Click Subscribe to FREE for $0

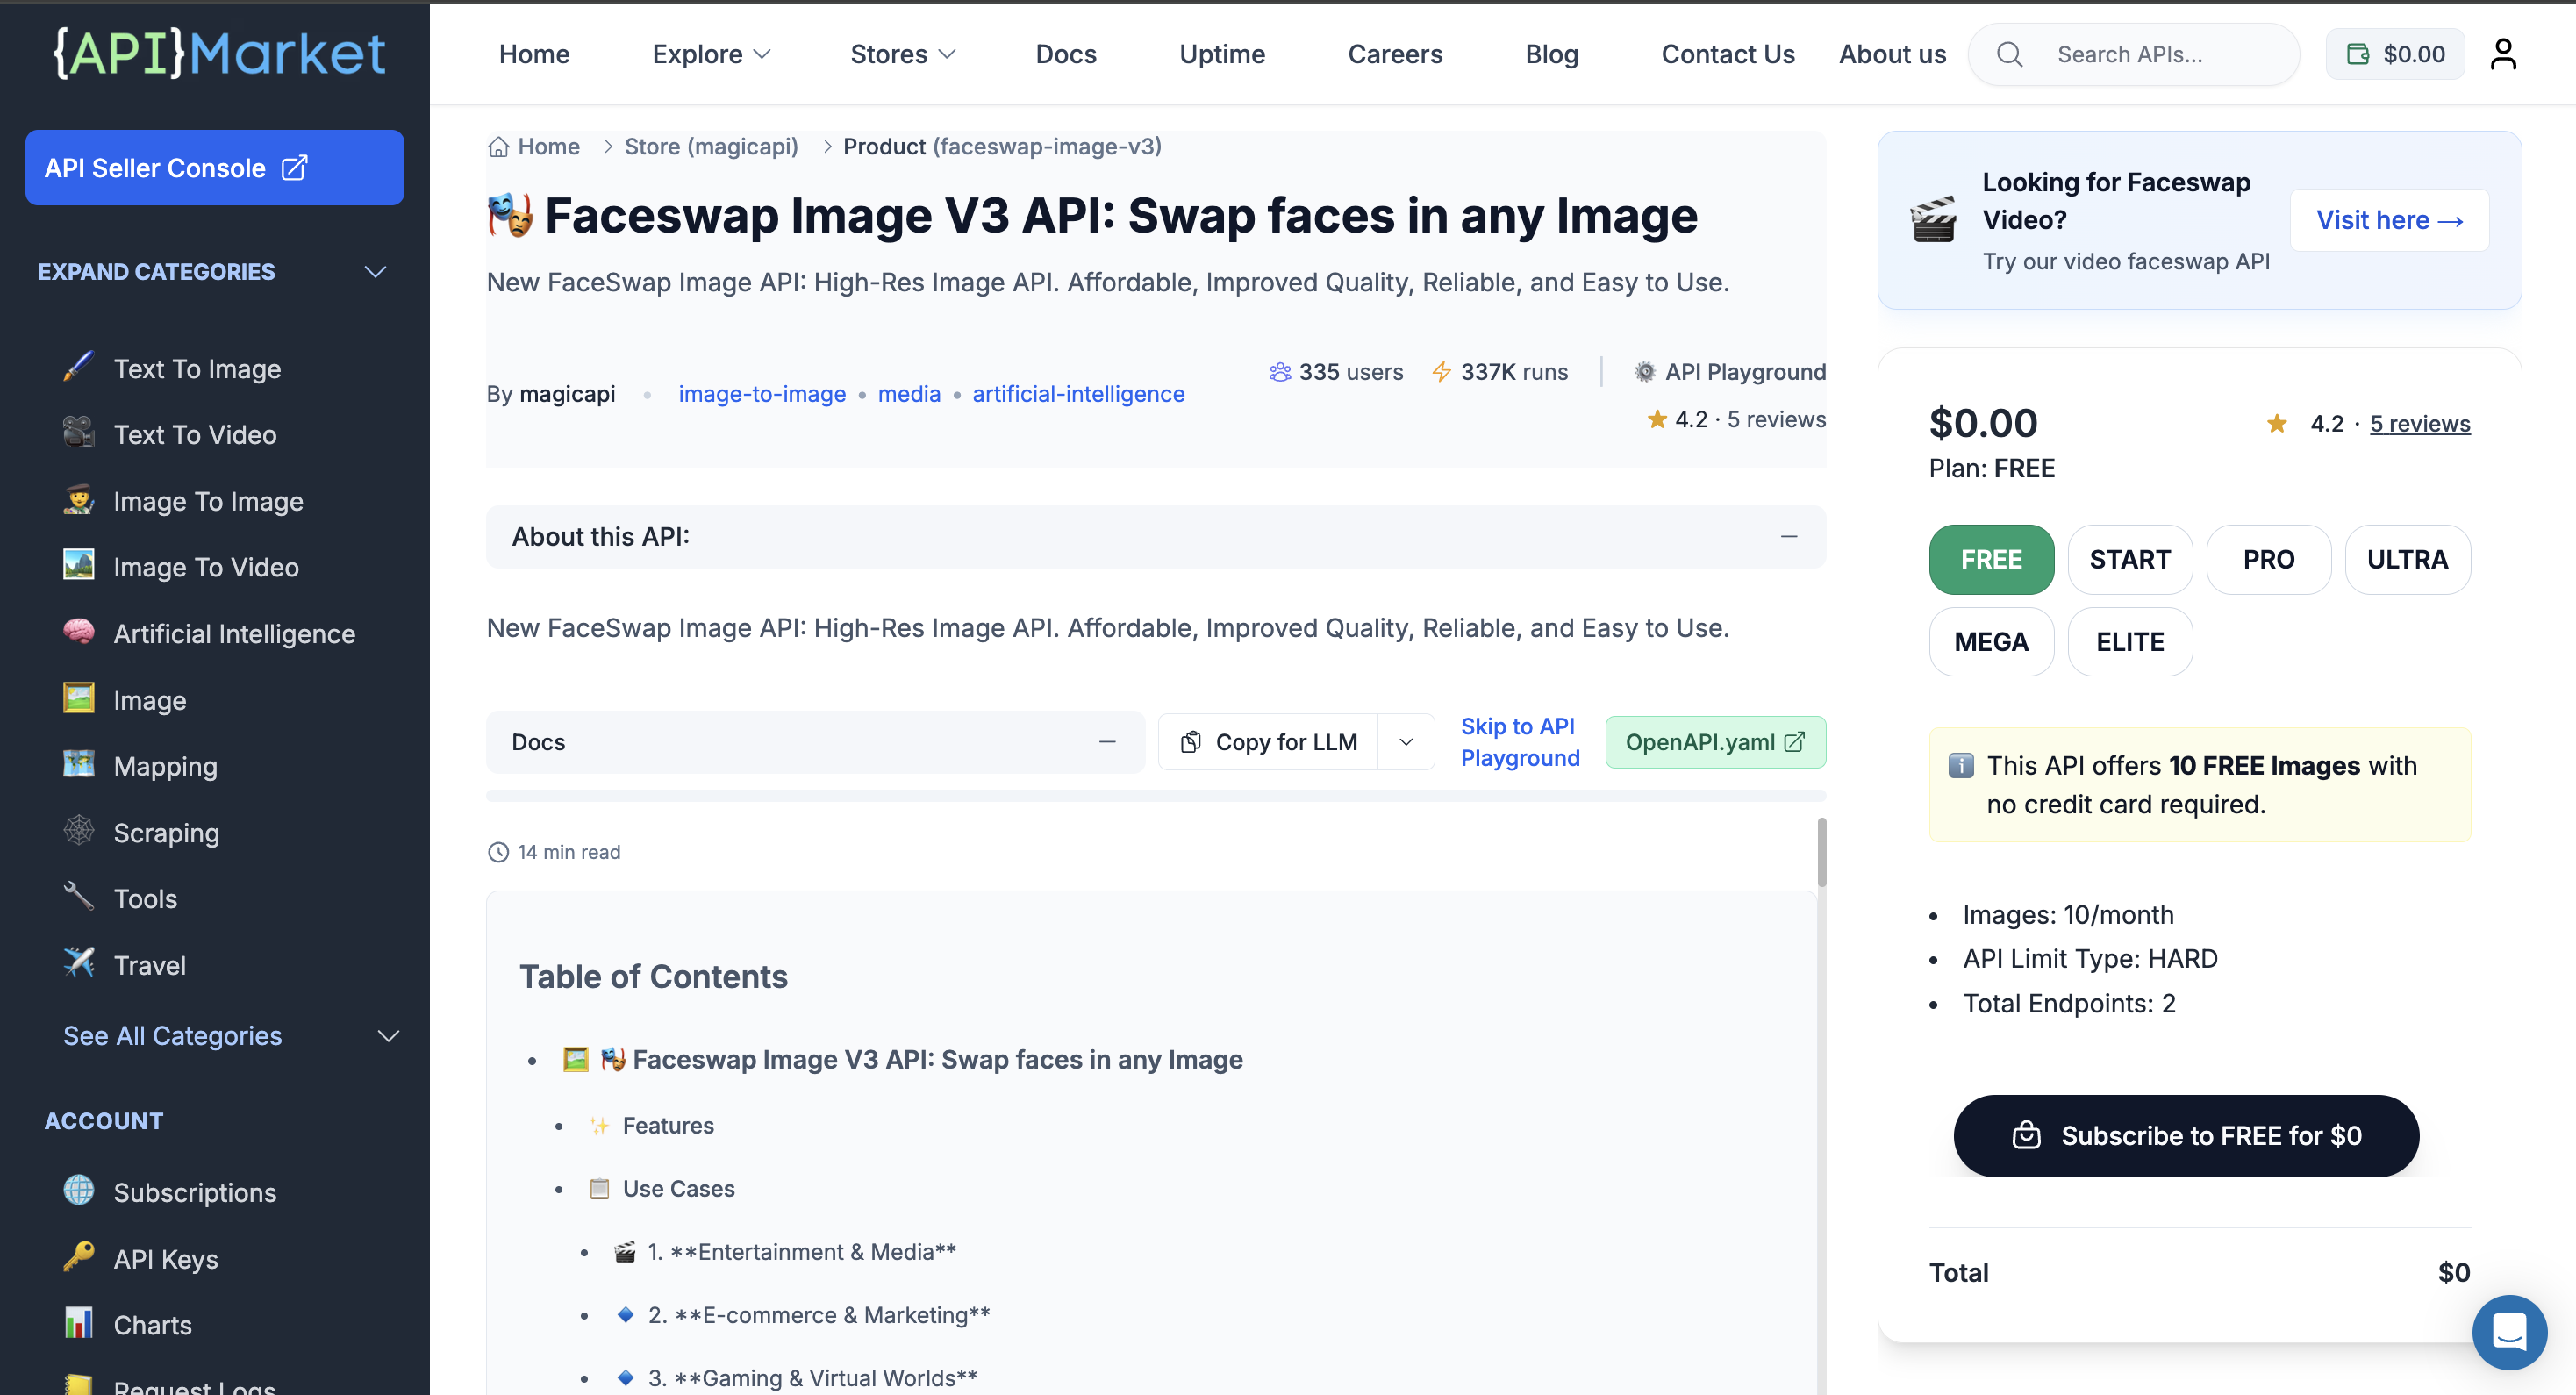tap(2185, 1135)
